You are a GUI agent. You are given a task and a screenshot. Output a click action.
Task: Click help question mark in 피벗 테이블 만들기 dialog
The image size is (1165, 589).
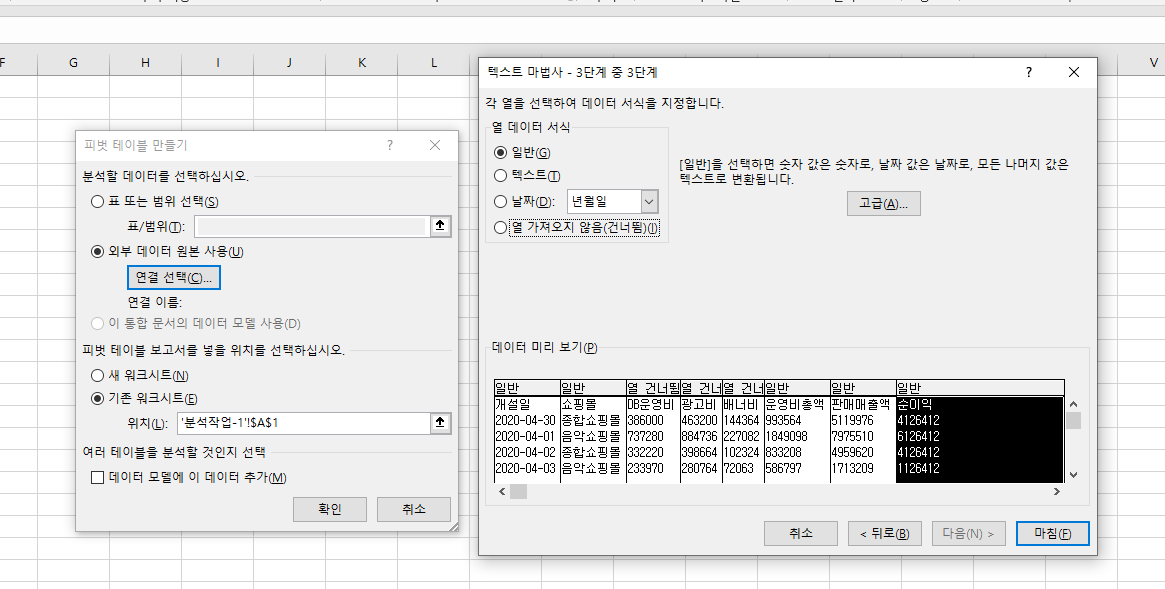coord(390,145)
